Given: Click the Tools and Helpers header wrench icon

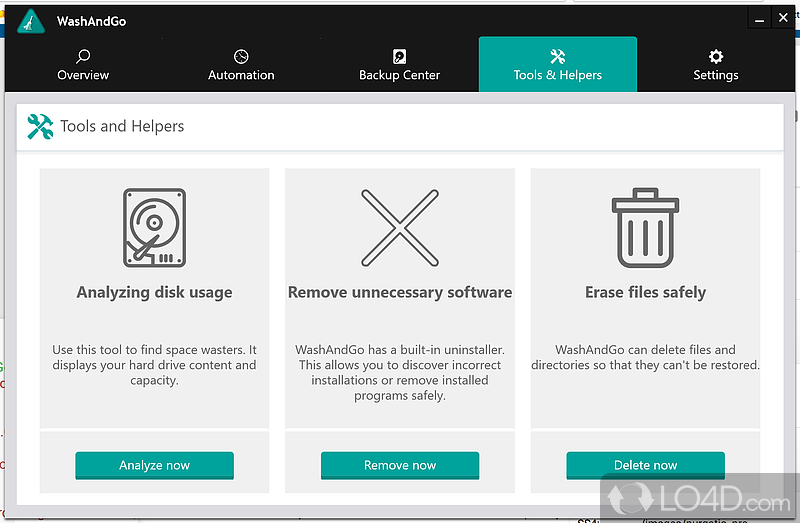Looking at the screenshot, I should click(40, 126).
